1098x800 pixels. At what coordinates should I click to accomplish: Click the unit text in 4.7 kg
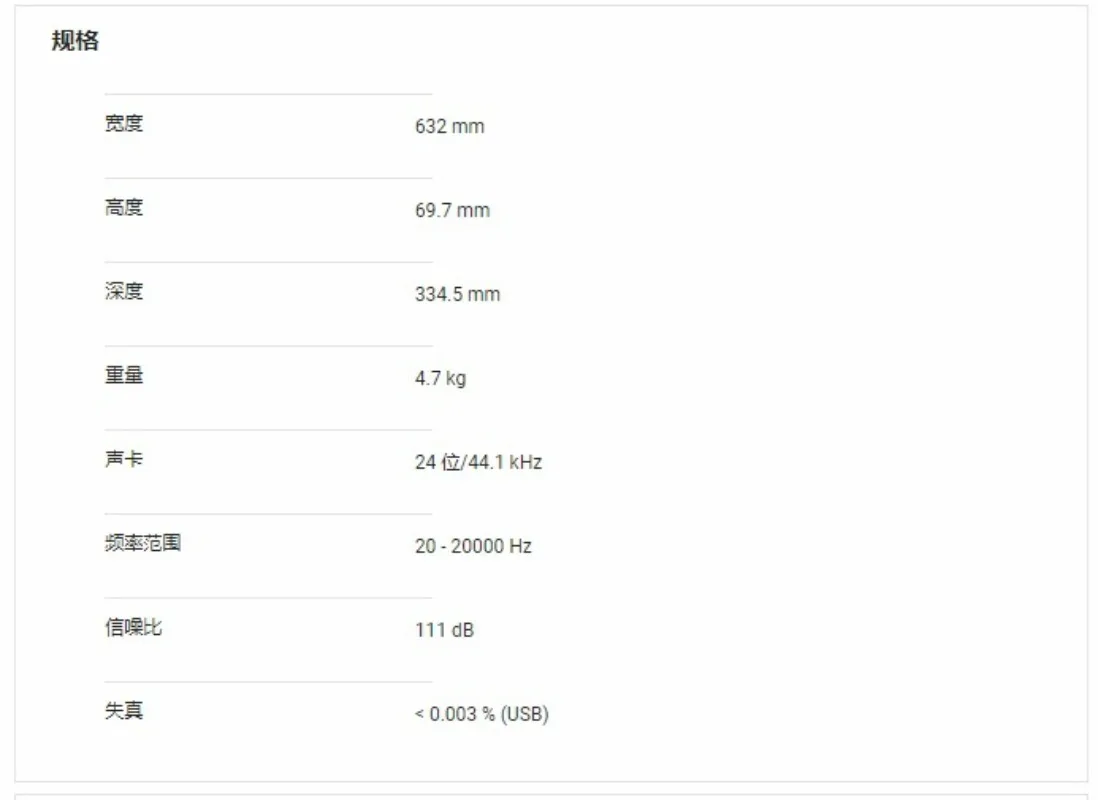(x=456, y=379)
